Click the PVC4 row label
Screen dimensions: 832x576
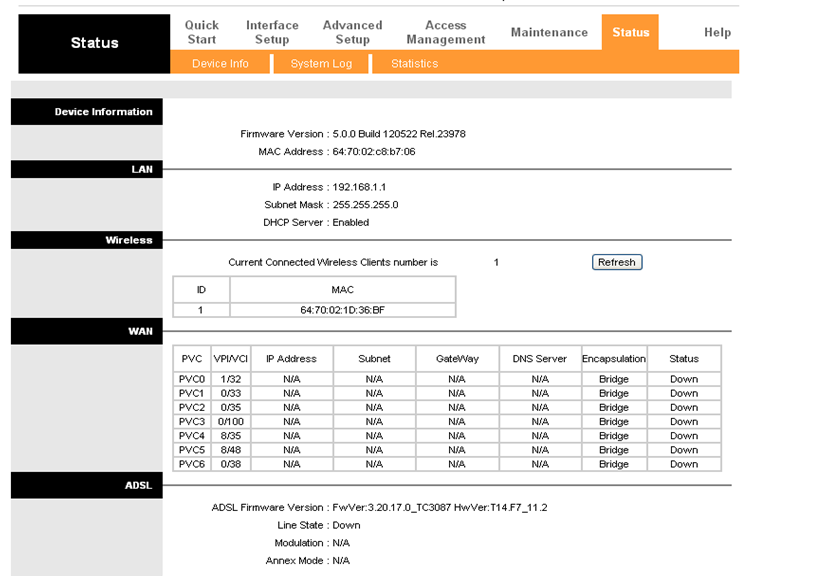[192, 436]
